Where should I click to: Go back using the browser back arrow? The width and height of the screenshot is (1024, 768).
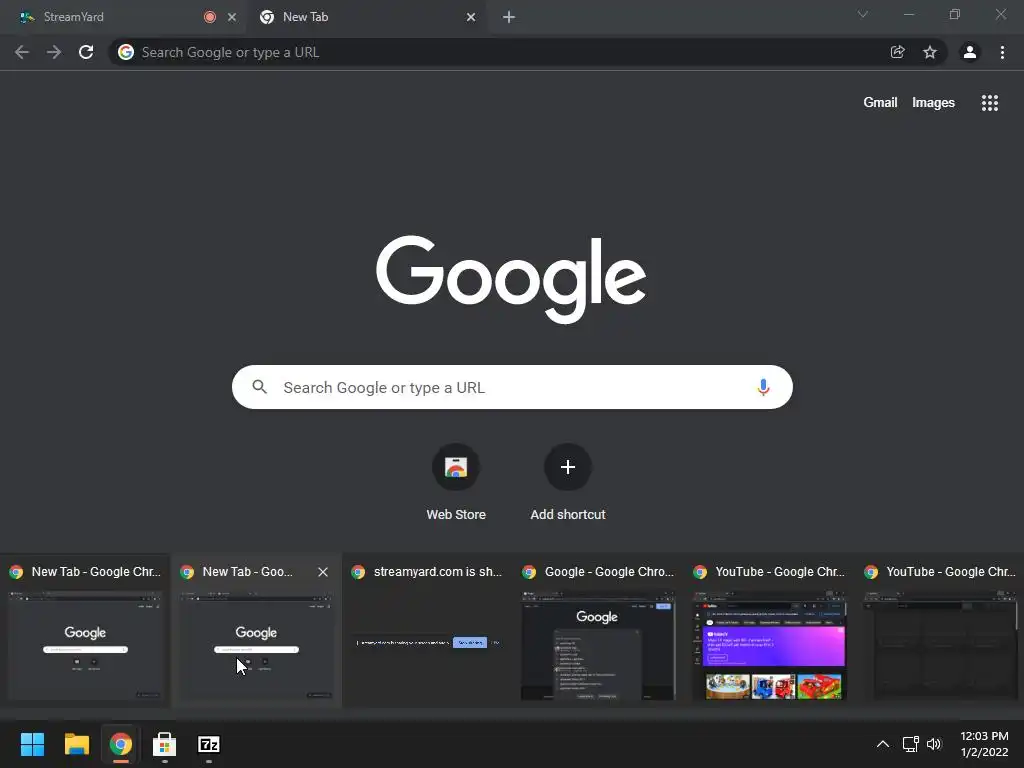coord(22,52)
